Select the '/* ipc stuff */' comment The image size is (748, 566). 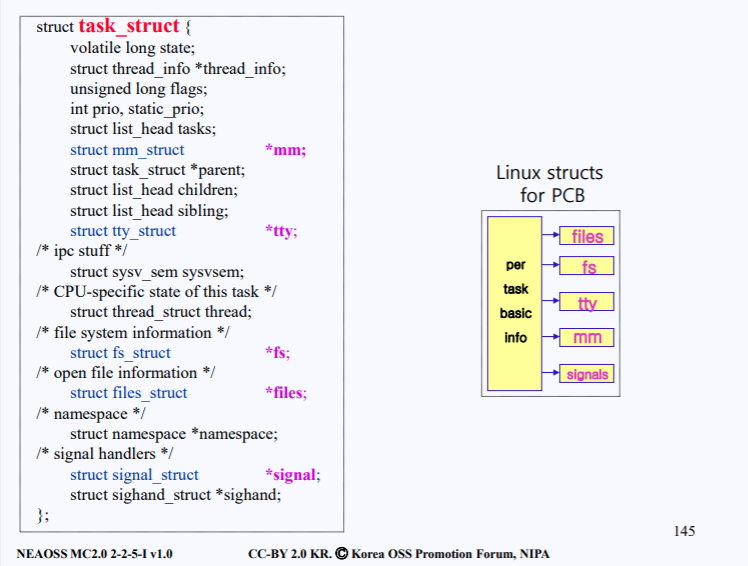pos(82,251)
